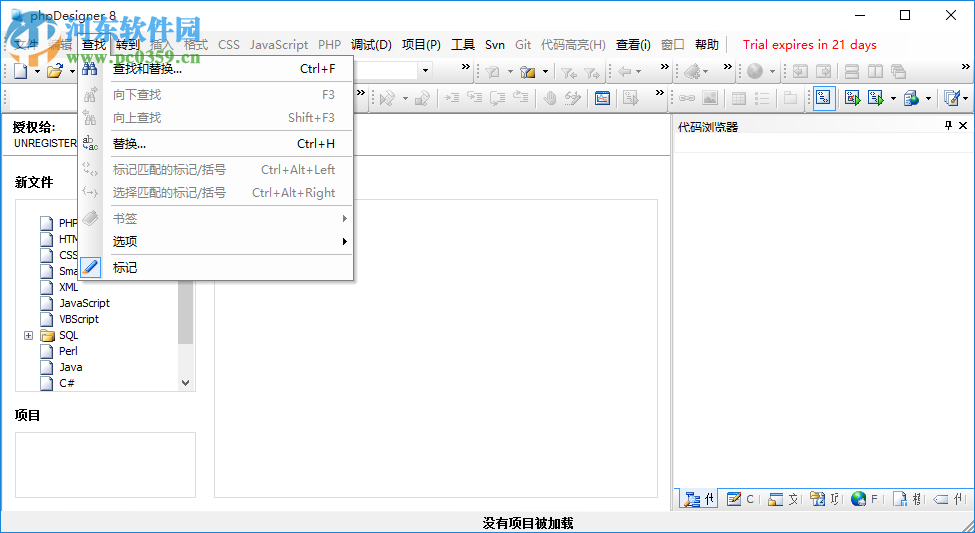
Task: Select Java in new file list
Action: point(70,367)
